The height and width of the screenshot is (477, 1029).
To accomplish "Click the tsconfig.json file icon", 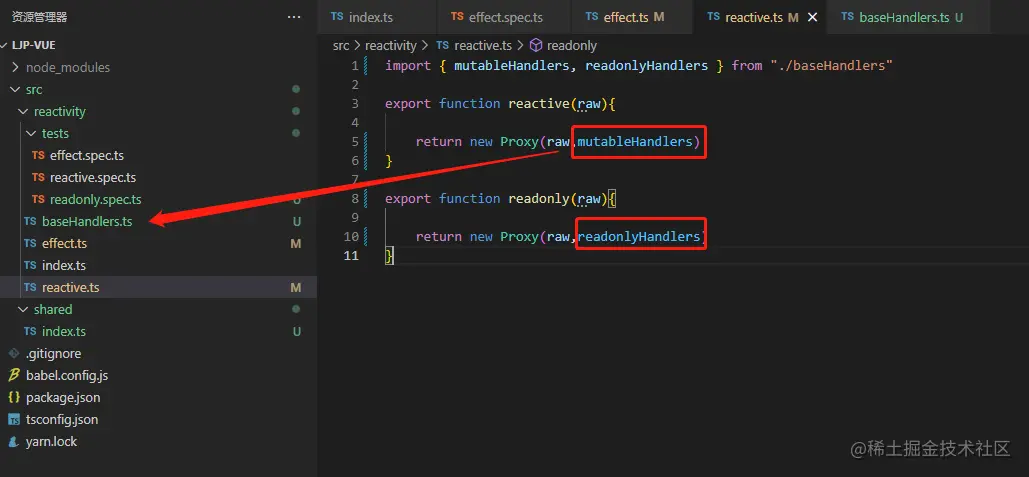I will [14, 419].
